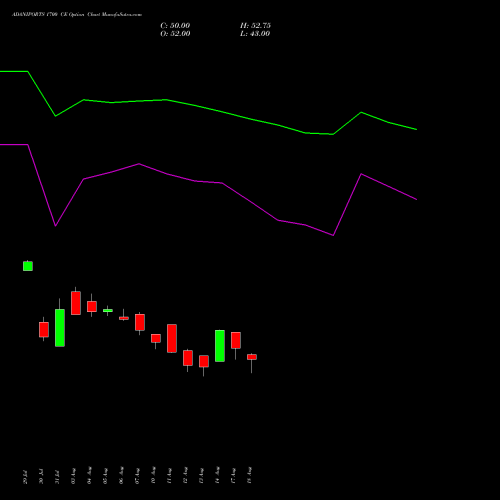Click the 05 Aug date label
Viewport: 500px width, 500px height.
[105, 476]
